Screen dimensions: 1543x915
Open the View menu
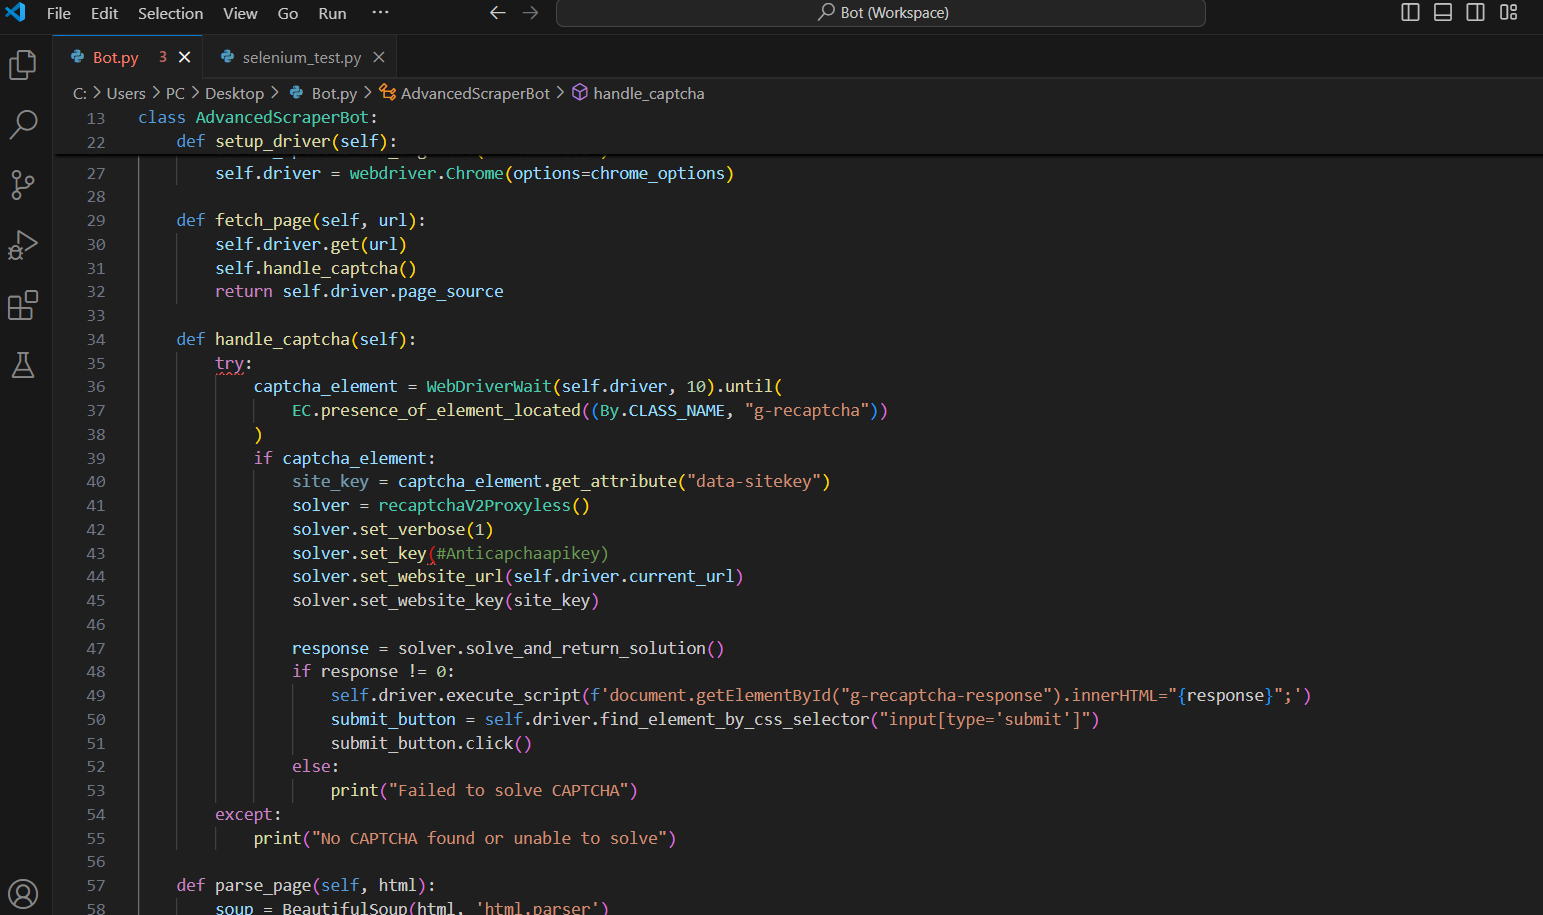point(240,13)
